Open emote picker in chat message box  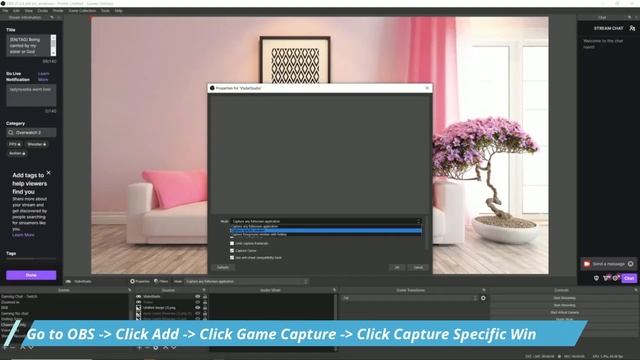click(x=631, y=264)
